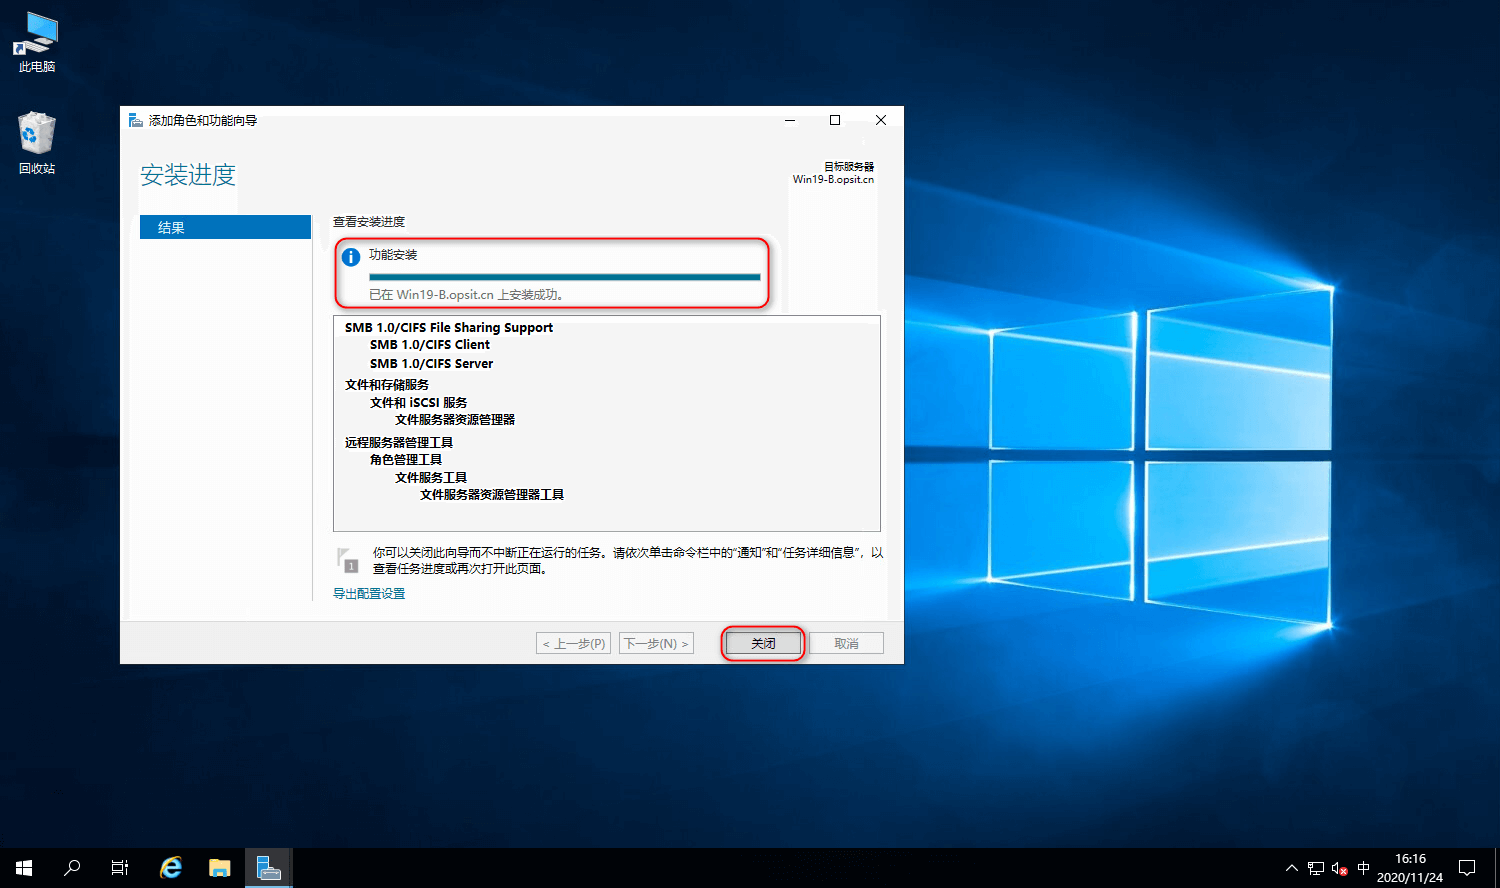Select 远程服务器管理工具 entry

399,442
